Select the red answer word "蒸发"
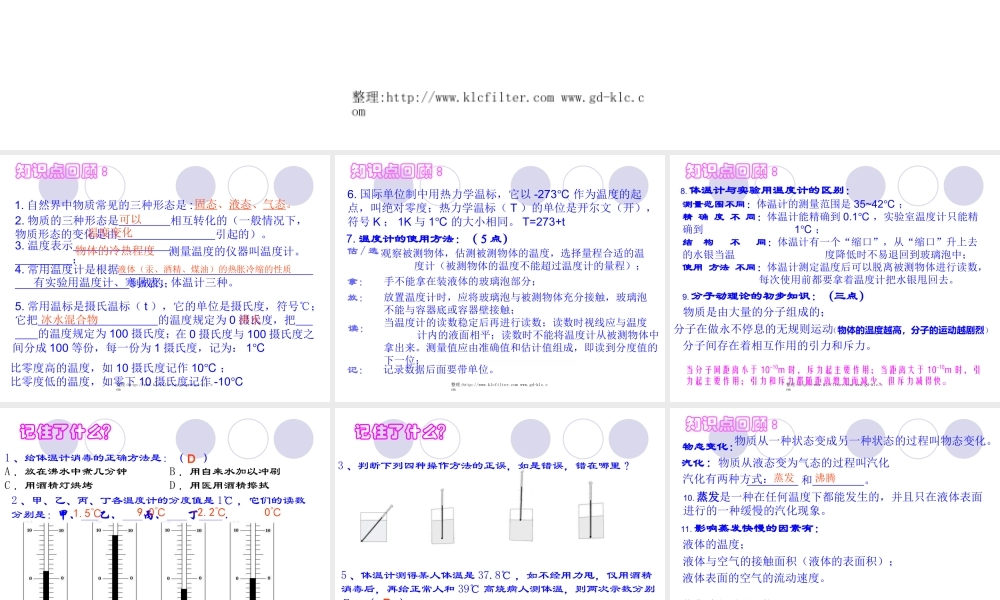Screen dimensions: 1000x600 [x=784, y=478]
